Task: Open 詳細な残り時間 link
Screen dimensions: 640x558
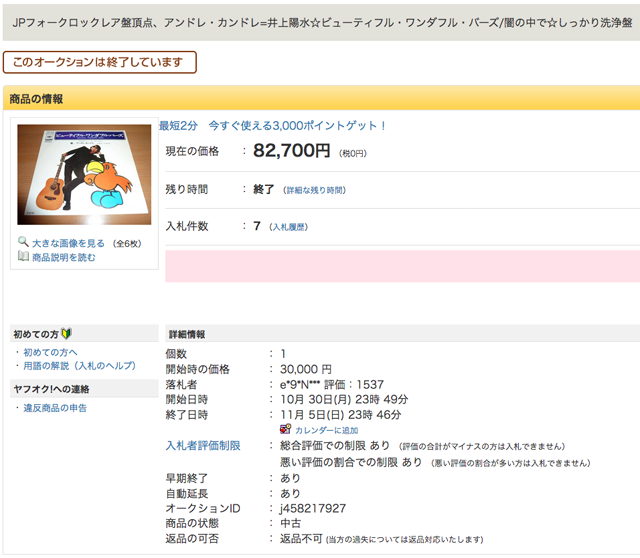Action: (x=315, y=190)
